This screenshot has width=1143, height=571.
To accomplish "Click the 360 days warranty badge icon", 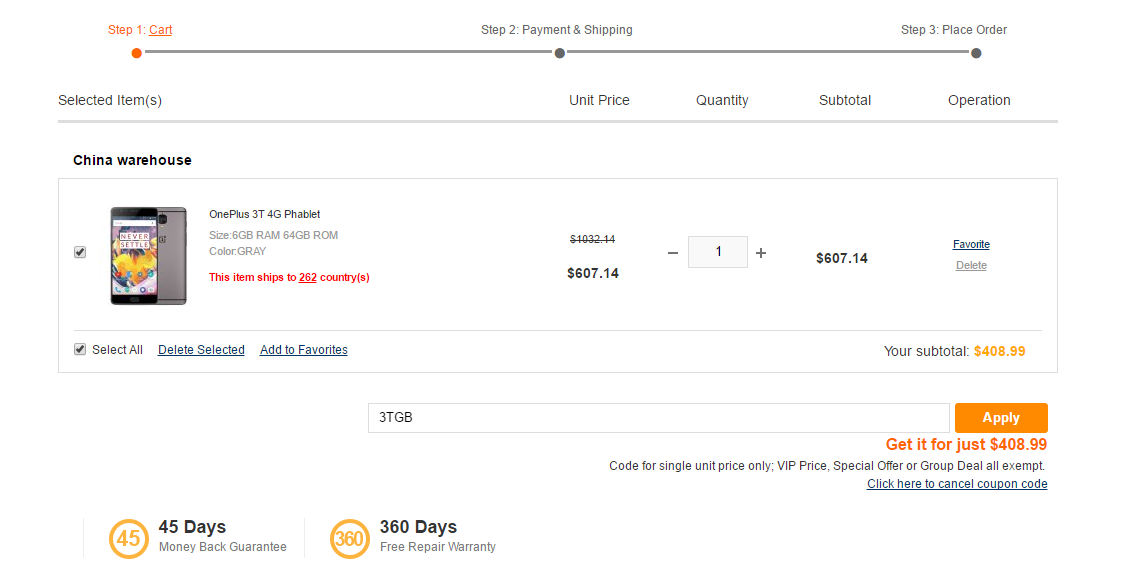I will click(351, 539).
